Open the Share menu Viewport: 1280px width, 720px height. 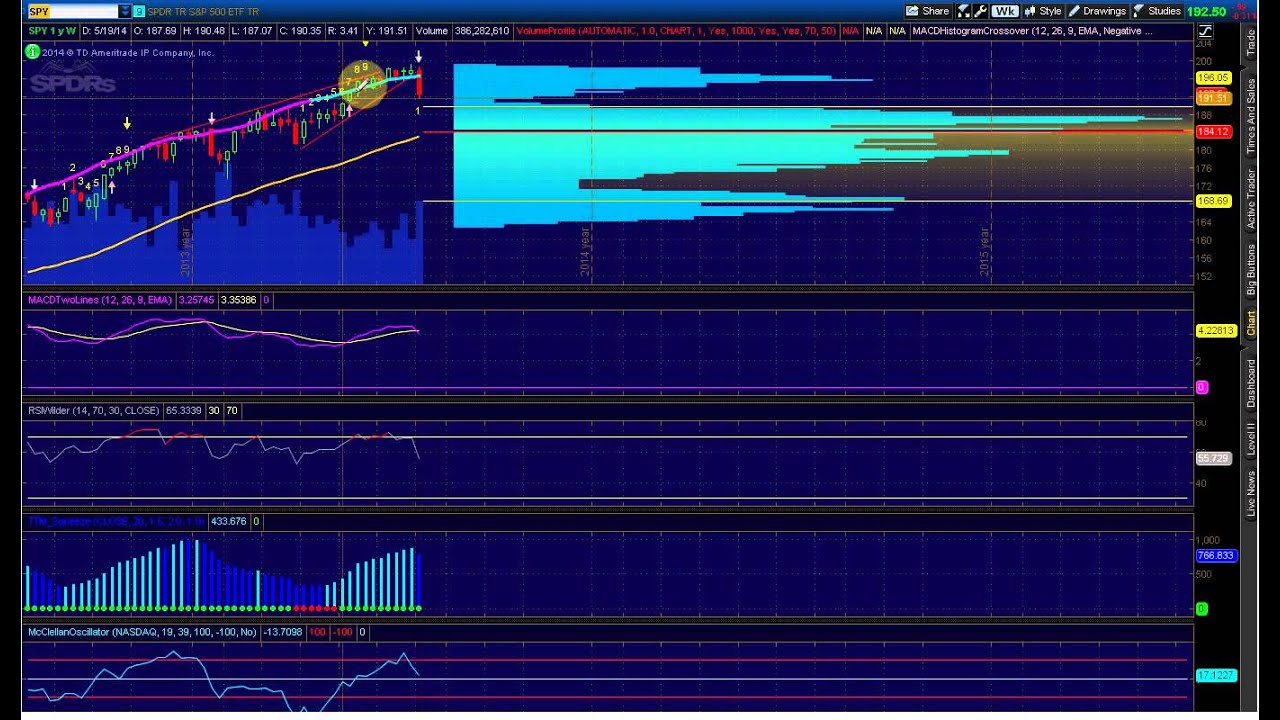pyautogui.click(x=927, y=11)
